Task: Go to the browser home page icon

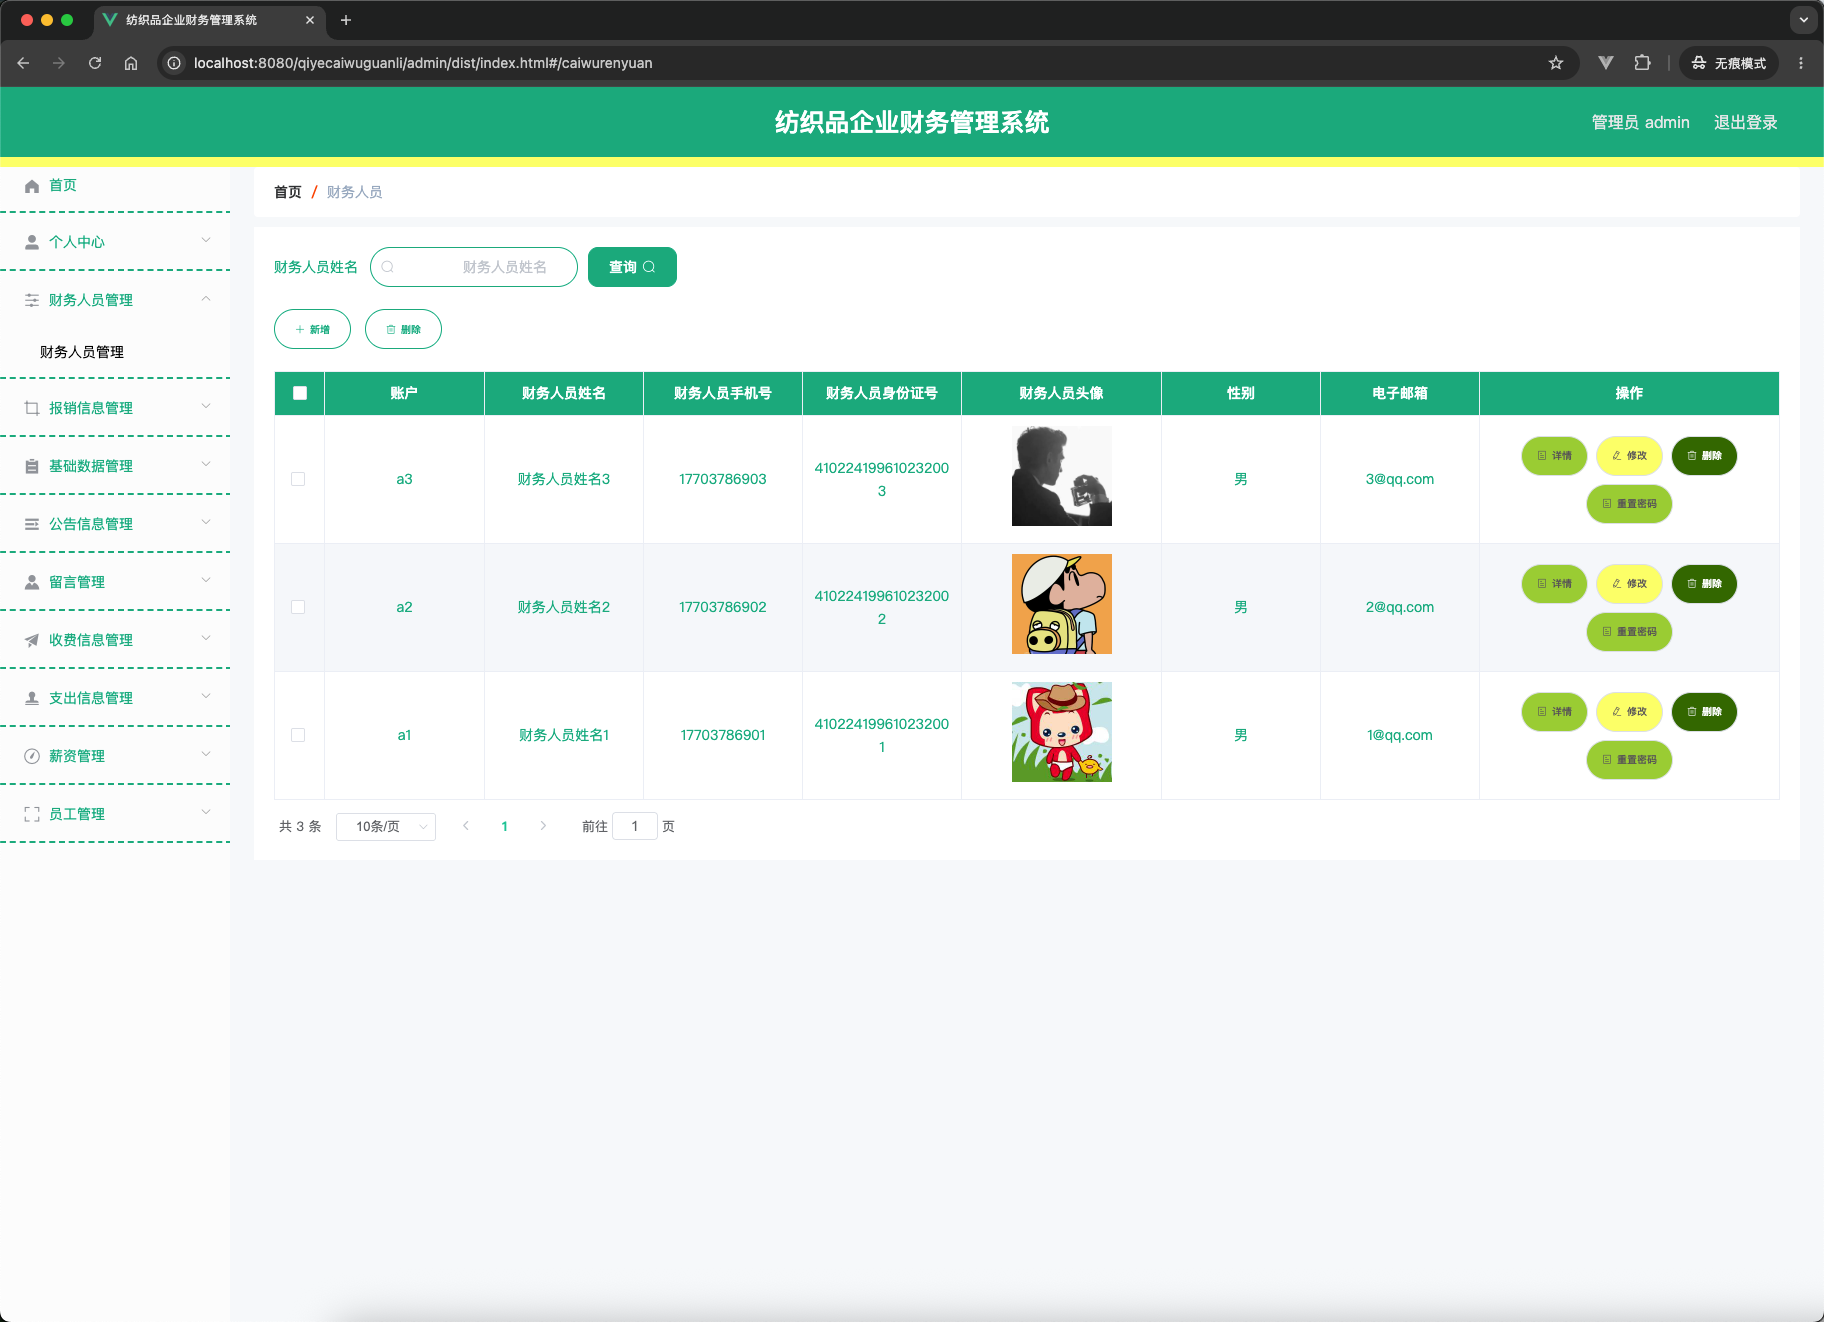Action: (131, 63)
